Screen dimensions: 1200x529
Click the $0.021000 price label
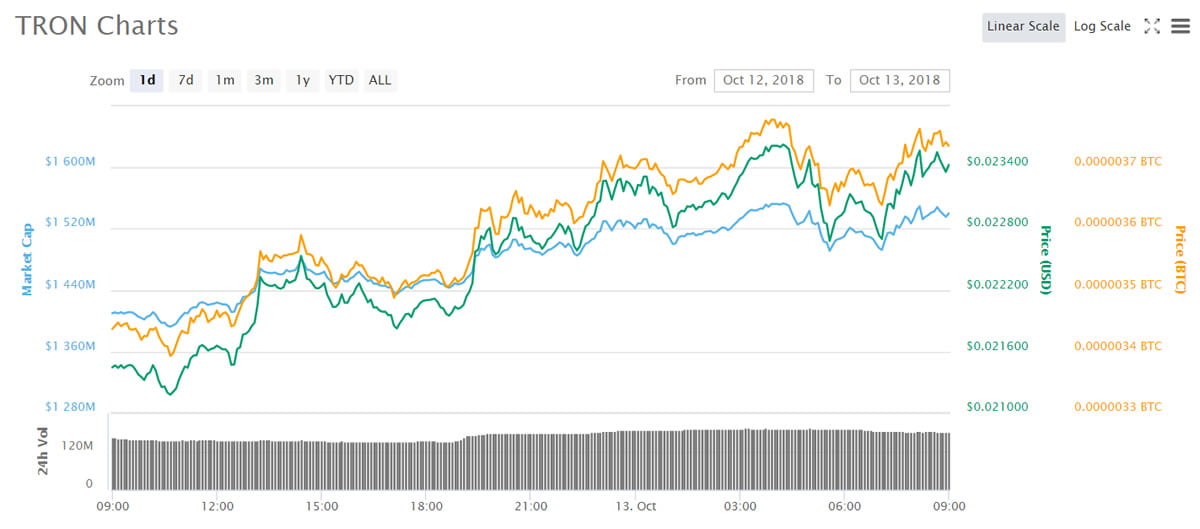pos(997,407)
